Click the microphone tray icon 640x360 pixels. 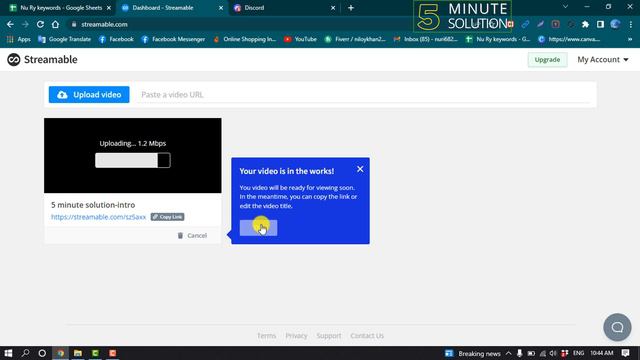click(520, 353)
